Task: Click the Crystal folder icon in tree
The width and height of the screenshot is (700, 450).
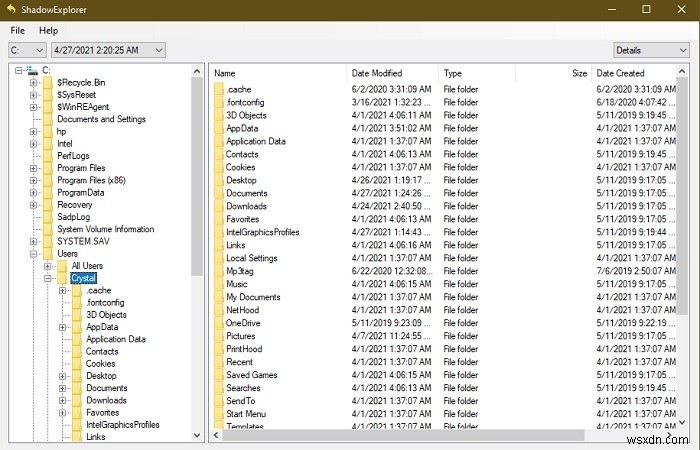Action: [62, 278]
